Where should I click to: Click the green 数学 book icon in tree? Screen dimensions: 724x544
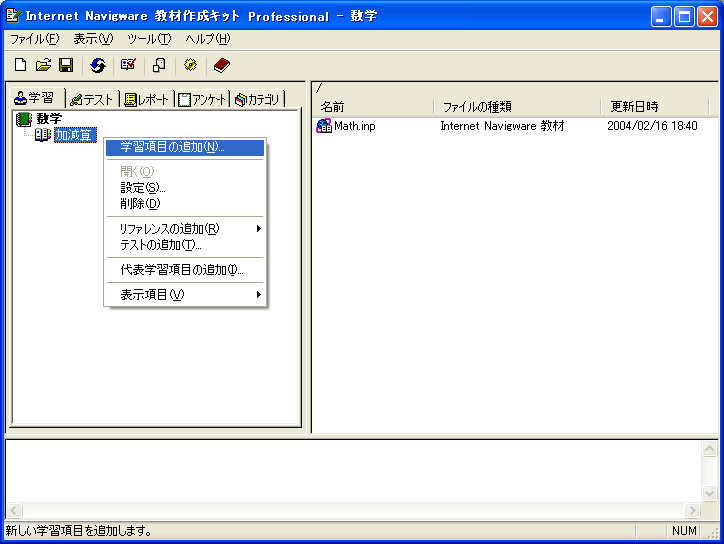point(24,119)
